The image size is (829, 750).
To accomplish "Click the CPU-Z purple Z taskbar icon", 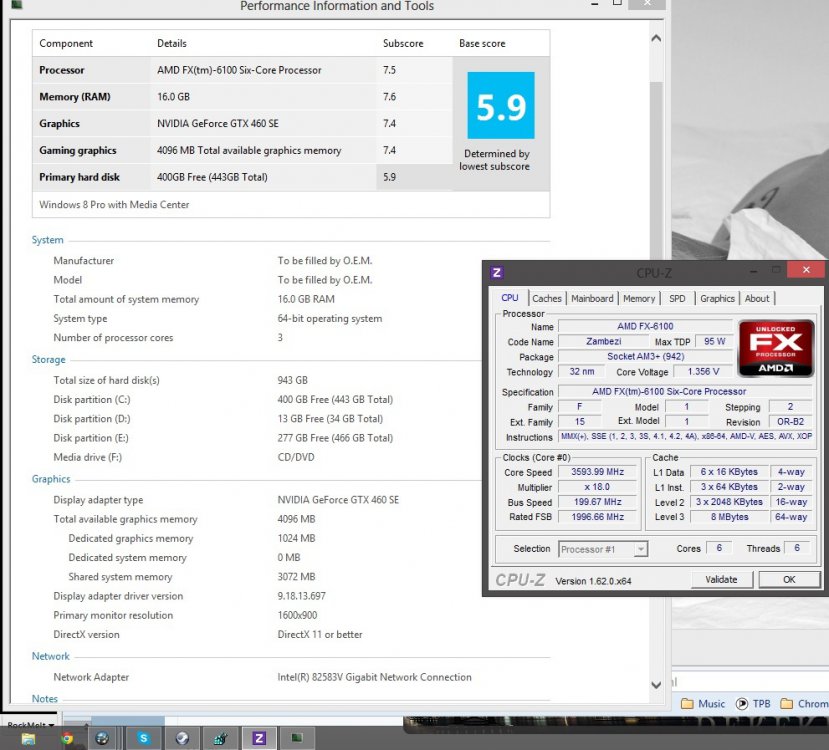I will coord(259,738).
